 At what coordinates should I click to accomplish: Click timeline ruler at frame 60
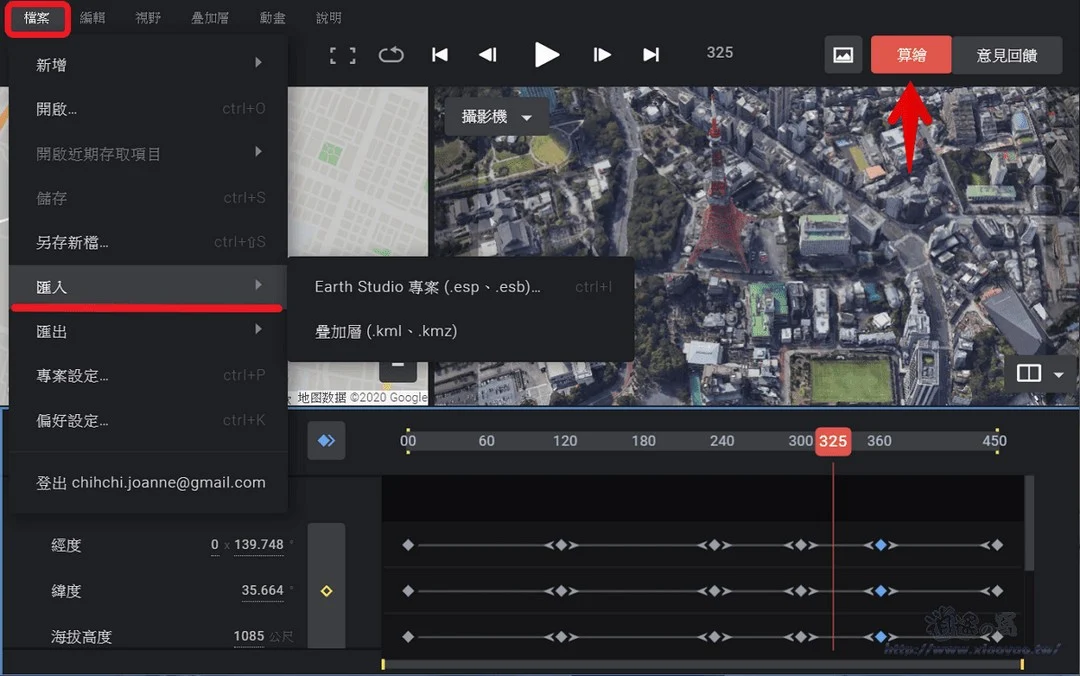(486, 441)
